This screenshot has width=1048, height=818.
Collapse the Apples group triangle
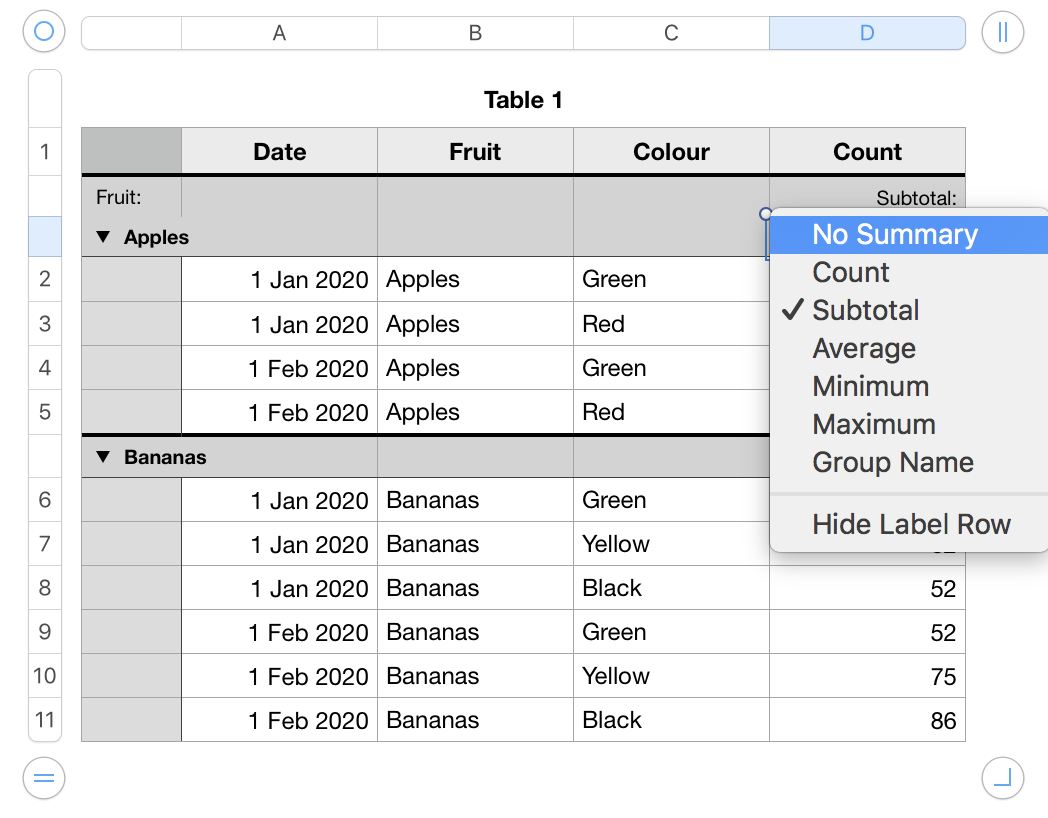103,237
